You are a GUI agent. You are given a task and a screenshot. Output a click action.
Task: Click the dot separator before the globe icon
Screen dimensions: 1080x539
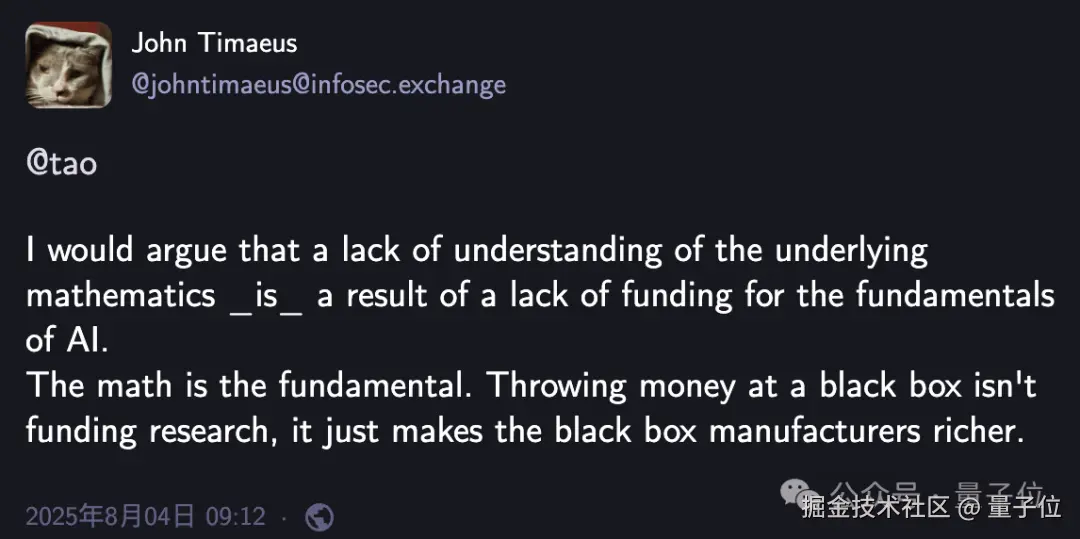[284, 517]
